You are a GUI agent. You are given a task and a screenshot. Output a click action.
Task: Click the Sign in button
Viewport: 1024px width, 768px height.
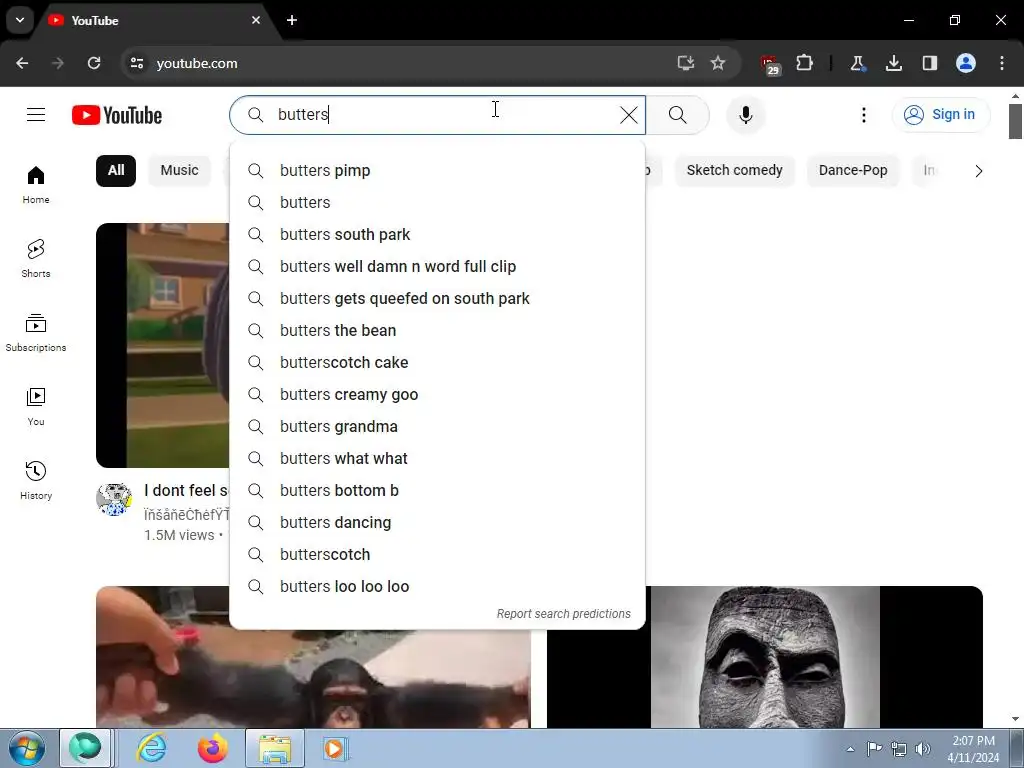[940, 115]
